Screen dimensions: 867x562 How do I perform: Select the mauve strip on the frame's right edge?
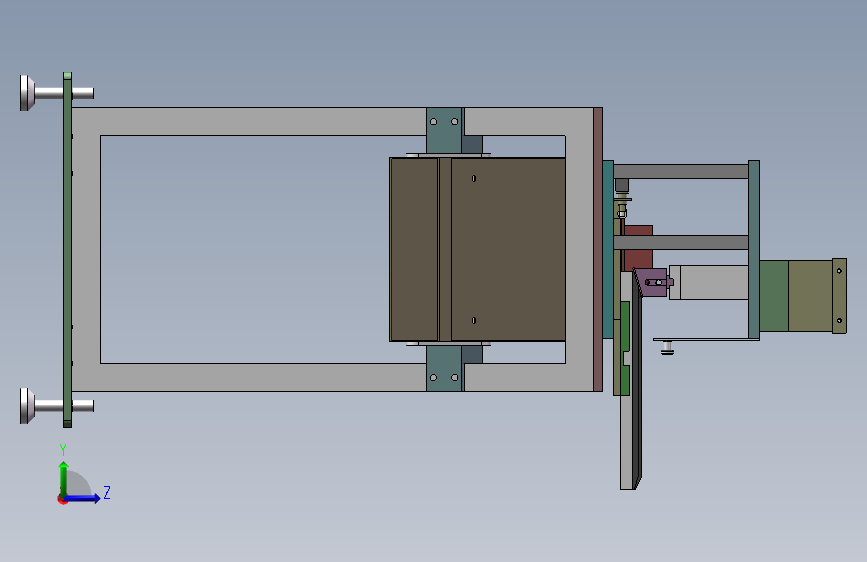[x=598, y=249]
